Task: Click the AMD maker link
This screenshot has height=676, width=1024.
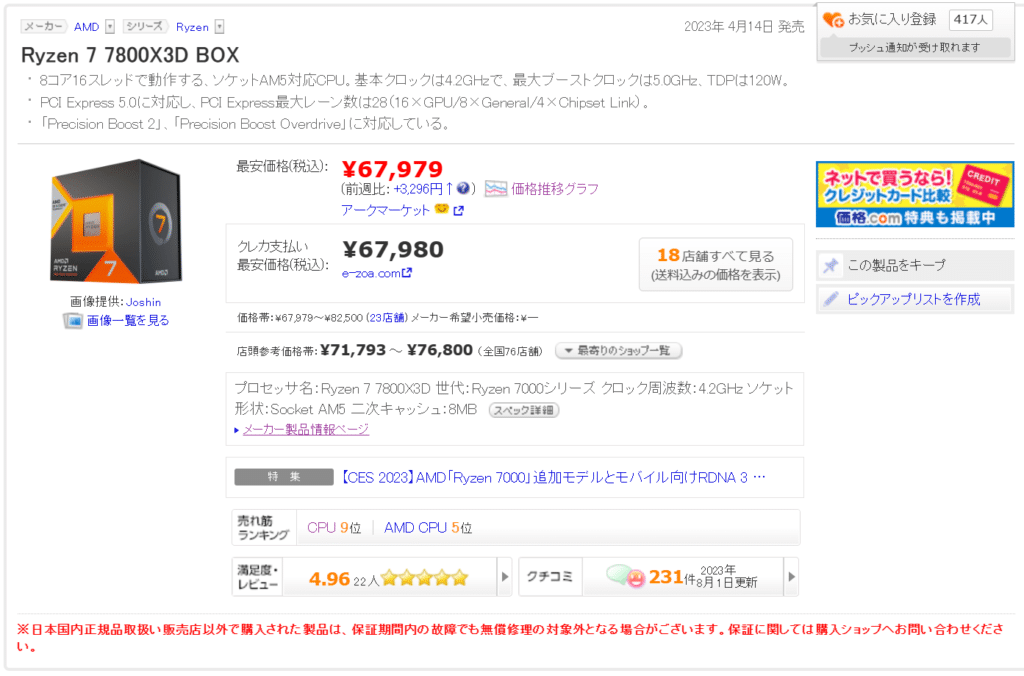Action: click(x=86, y=27)
